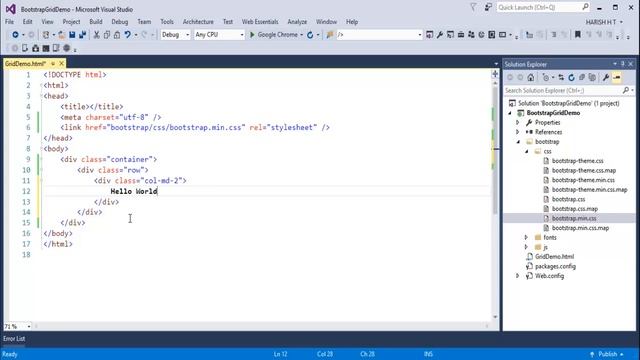Click the editor horizontal scrollbar
The height and width of the screenshot is (360, 640).
pyautogui.click(x=261, y=326)
